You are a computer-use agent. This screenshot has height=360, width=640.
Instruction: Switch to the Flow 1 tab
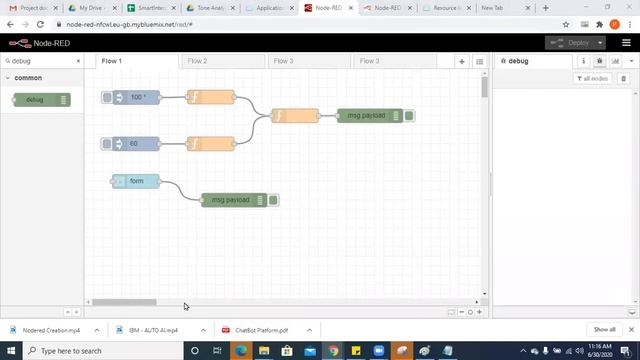point(137,61)
